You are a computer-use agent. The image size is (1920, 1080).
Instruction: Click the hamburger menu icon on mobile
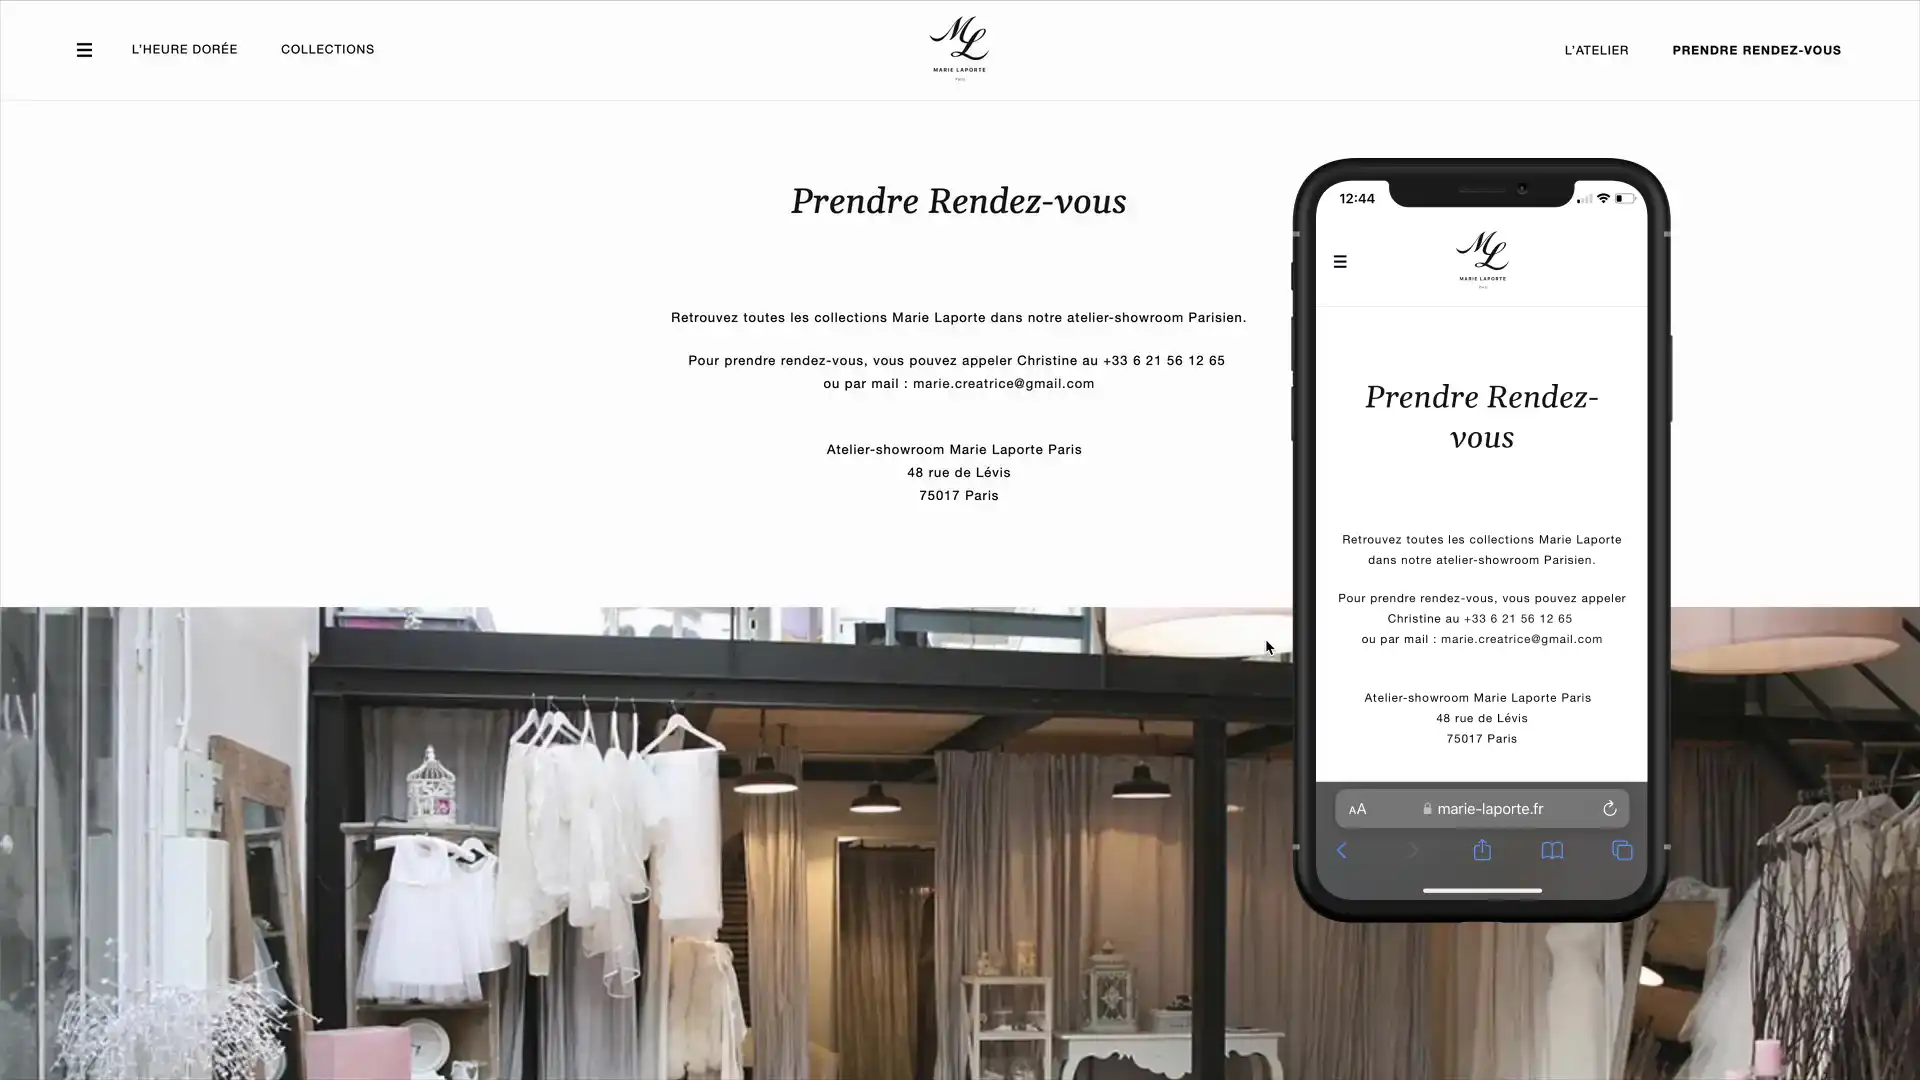(1340, 261)
